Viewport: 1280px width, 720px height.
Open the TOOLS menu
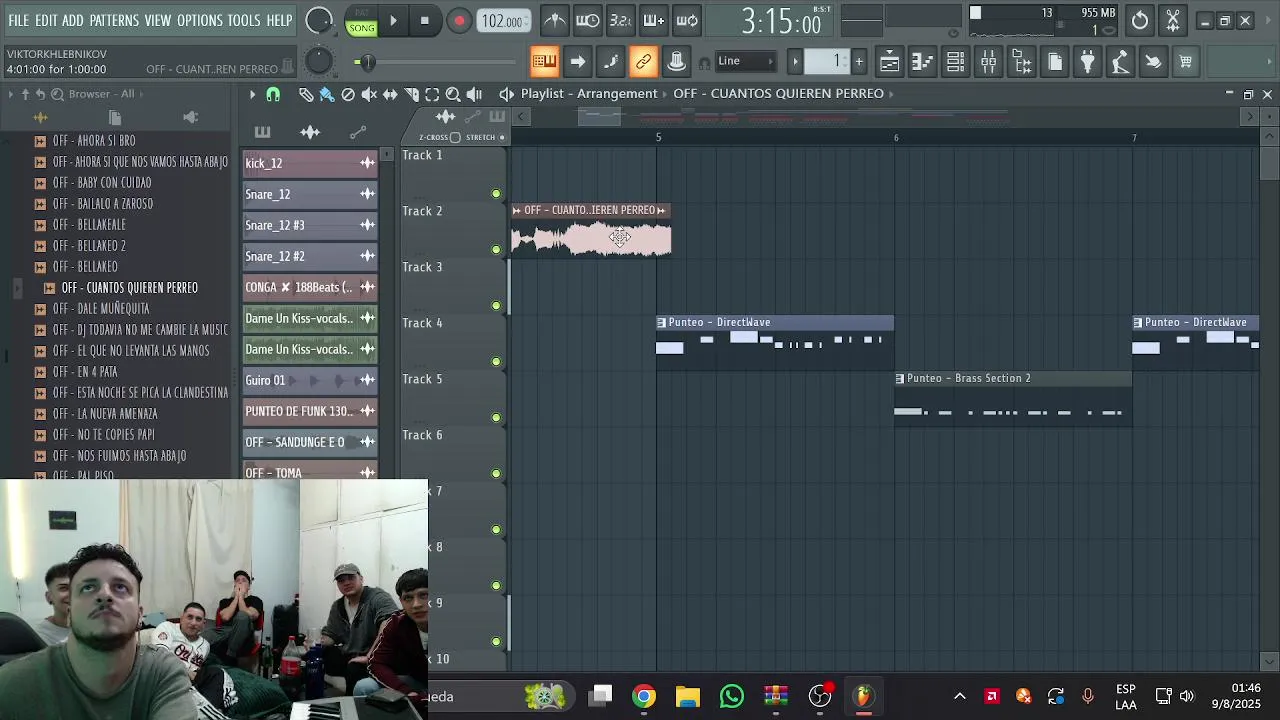[x=244, y=20]
